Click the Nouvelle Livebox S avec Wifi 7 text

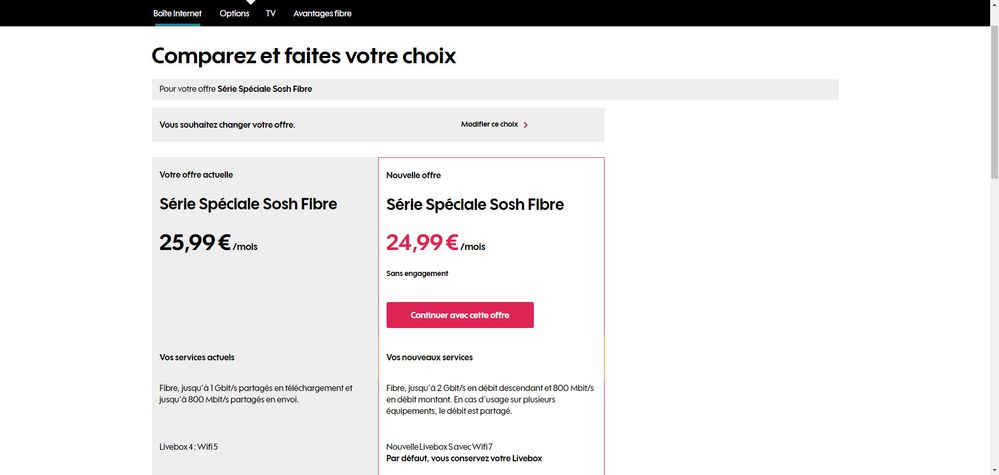440,446
